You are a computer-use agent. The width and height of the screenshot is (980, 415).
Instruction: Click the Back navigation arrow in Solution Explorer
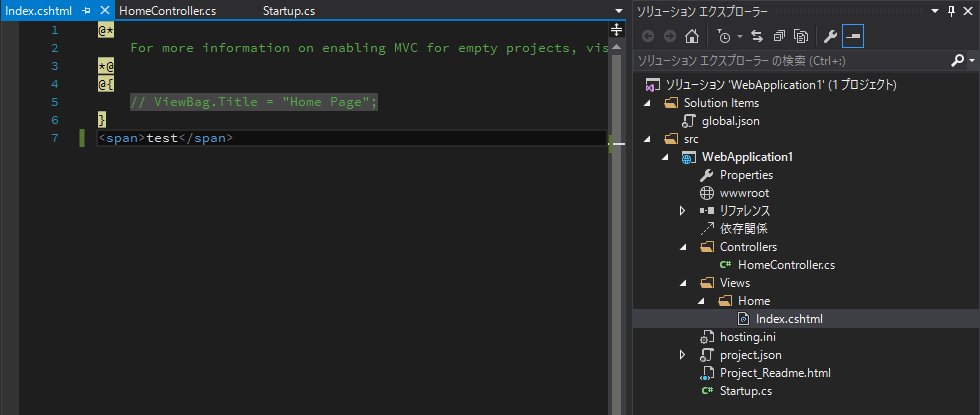point(648,36)
